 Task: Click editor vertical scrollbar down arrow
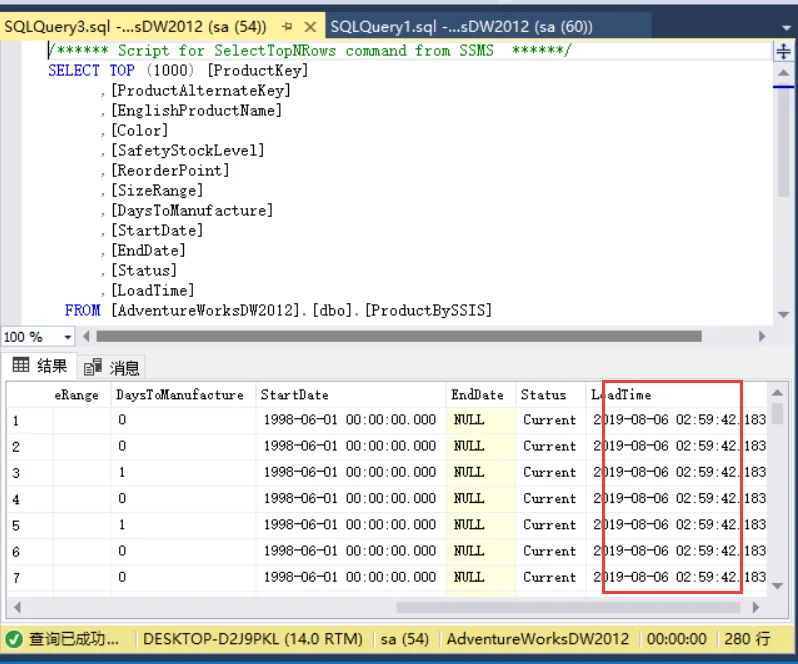[x=783, y=314]
